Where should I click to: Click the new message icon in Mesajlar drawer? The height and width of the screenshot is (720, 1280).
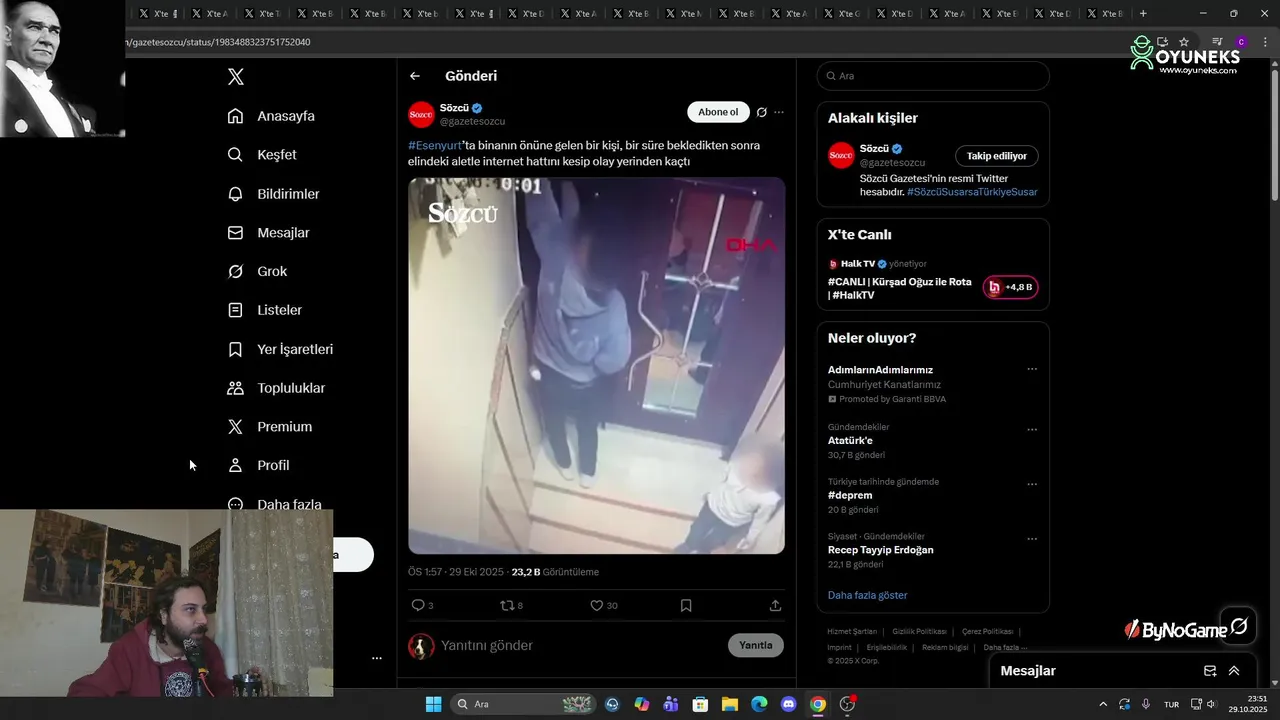click(x=1210, y=671)
